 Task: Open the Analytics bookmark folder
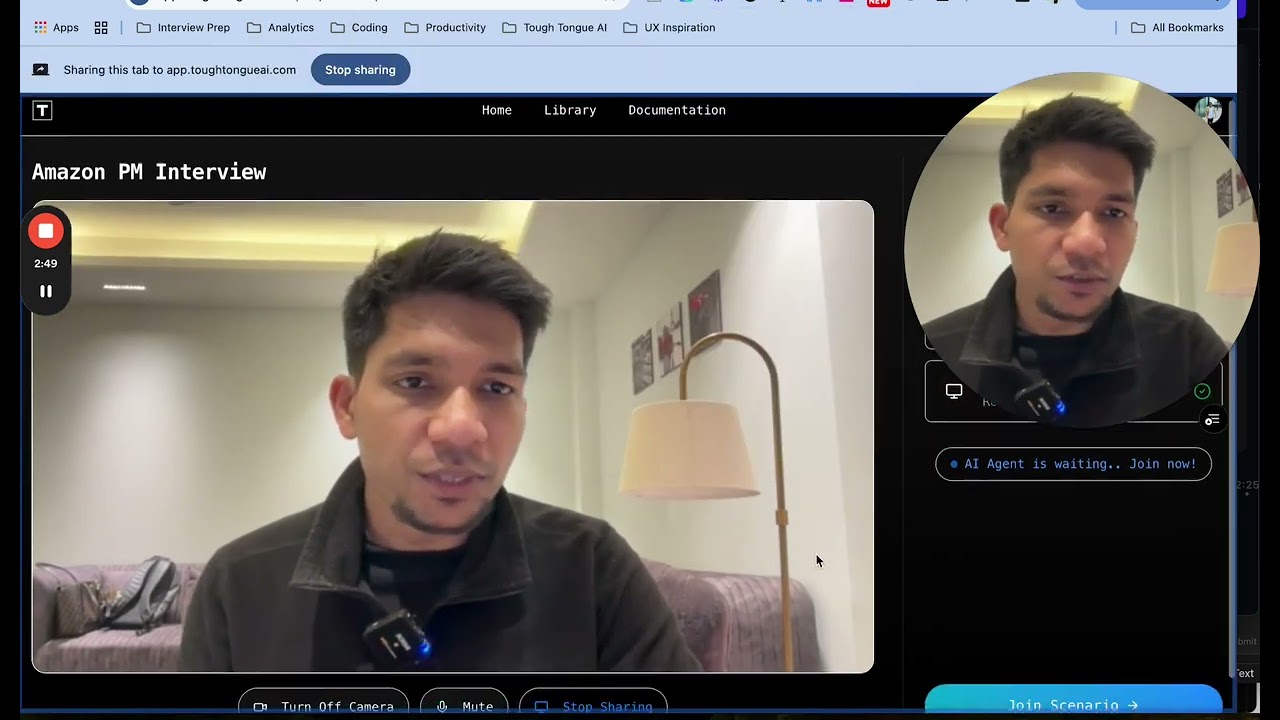pos(280,28)
